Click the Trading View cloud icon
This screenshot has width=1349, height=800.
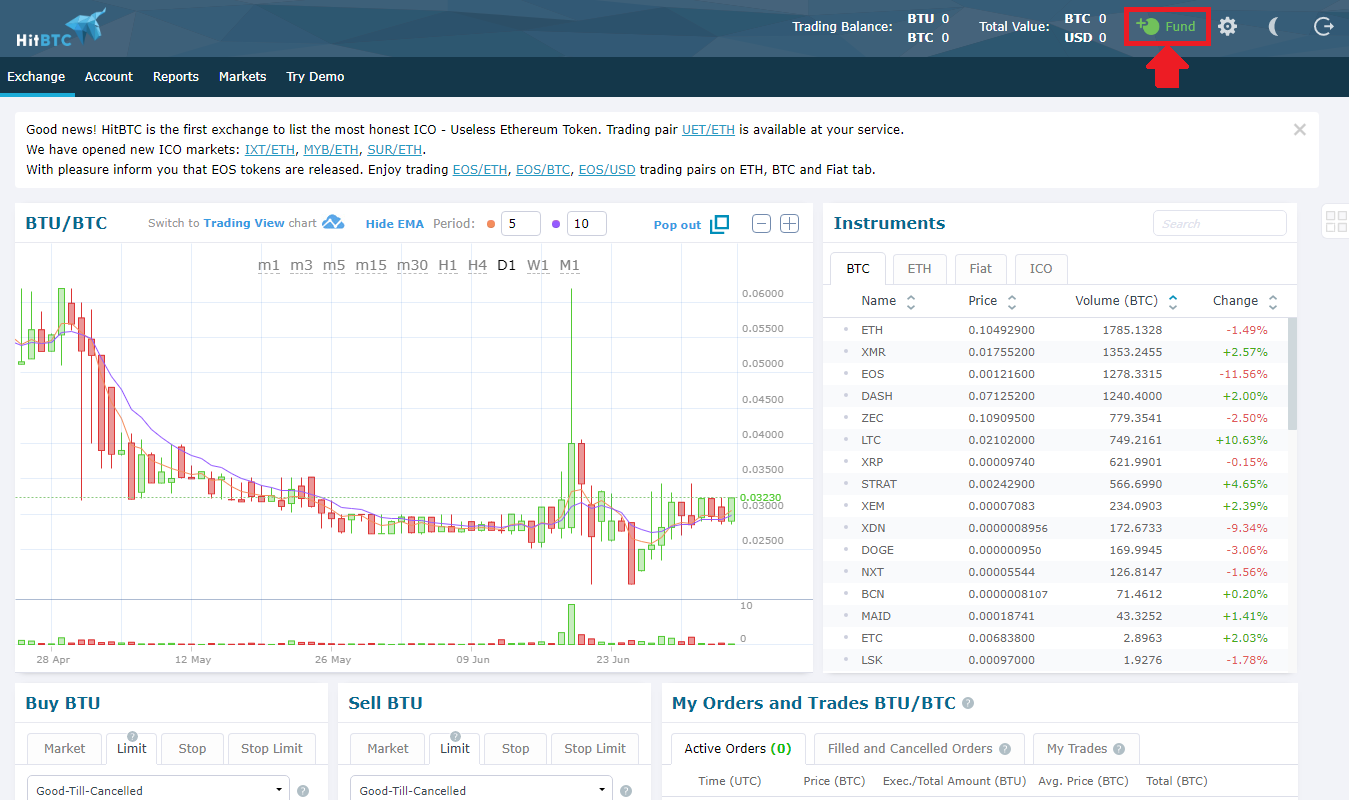tap(333, 222)
